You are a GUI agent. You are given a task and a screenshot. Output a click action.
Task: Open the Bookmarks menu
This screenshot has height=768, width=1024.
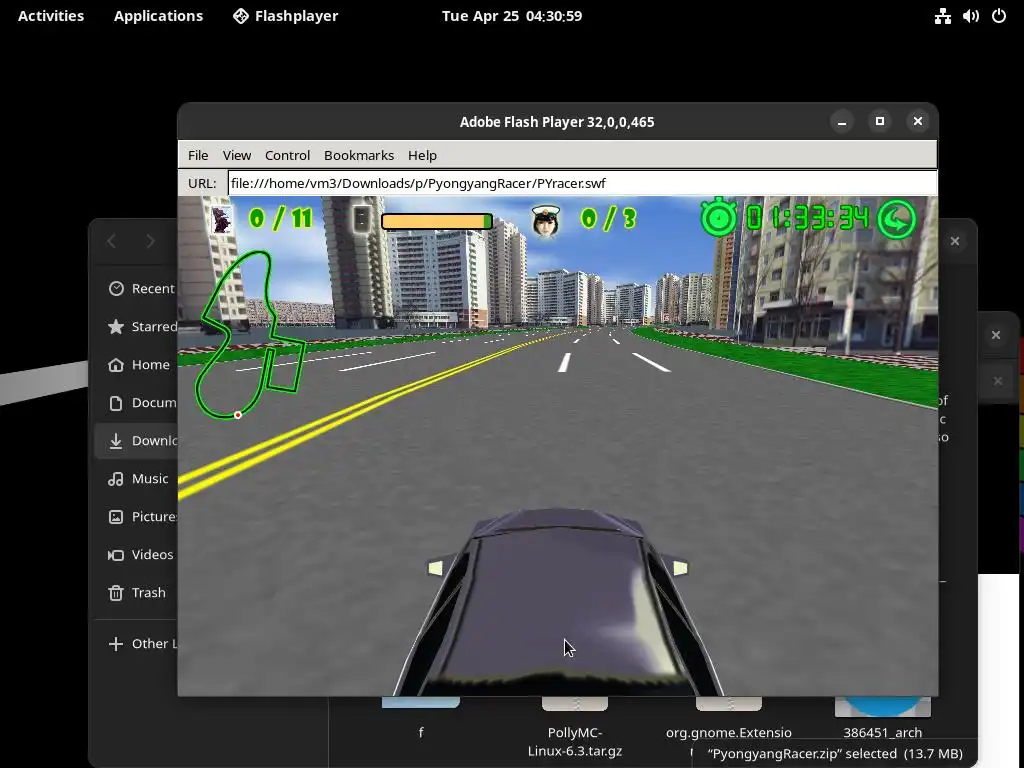point(359,155)
